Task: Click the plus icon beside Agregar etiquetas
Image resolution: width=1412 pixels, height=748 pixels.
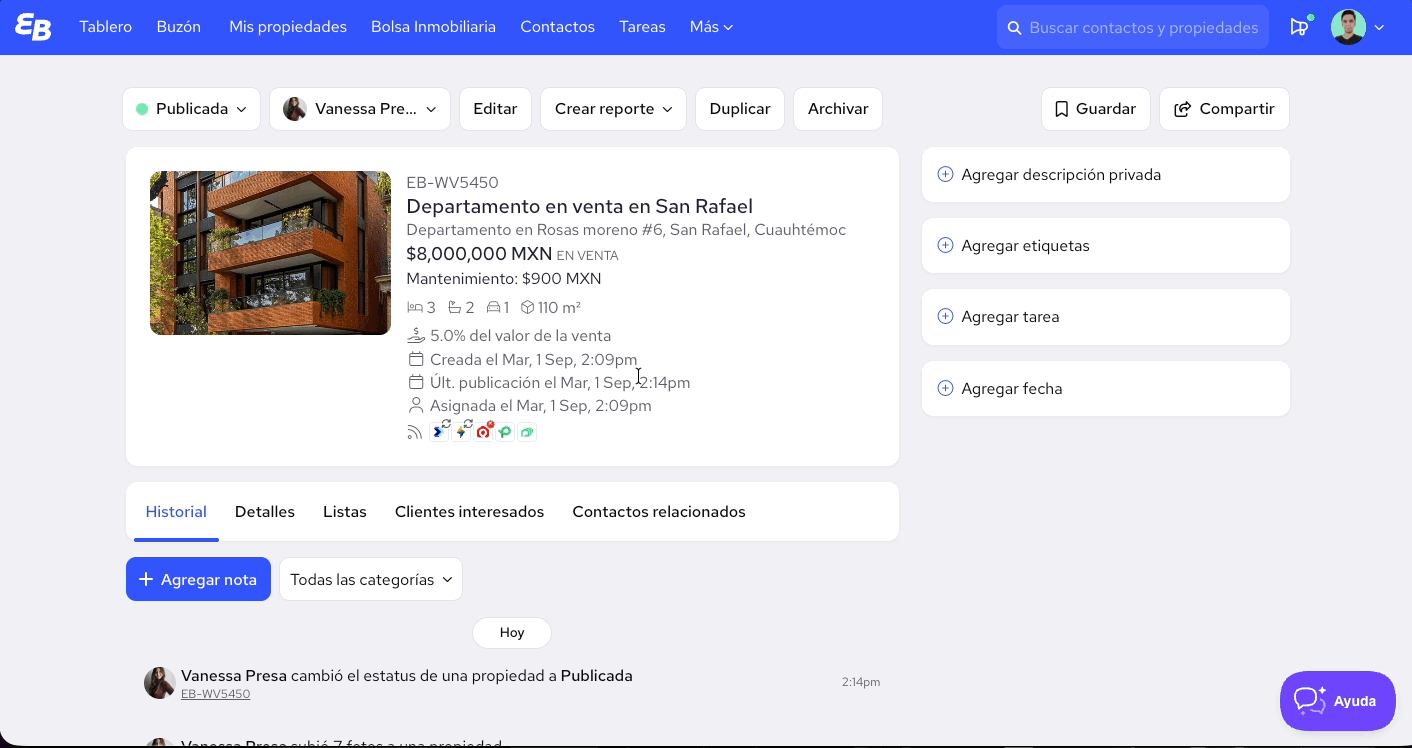Action: coord(945,245)
